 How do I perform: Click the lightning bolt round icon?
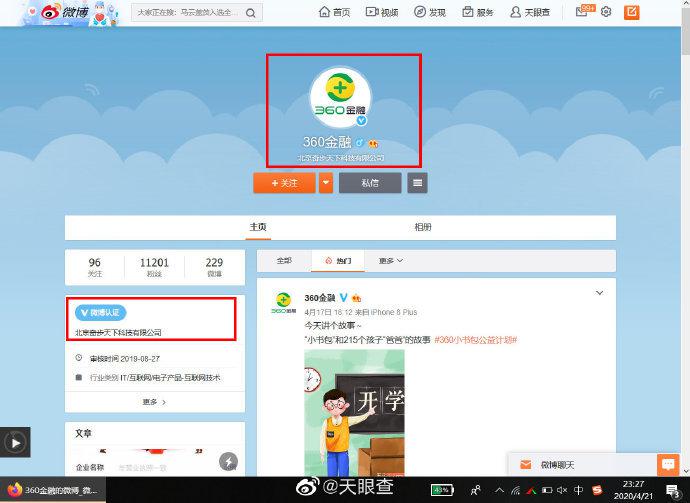click(x=228, y=462)
